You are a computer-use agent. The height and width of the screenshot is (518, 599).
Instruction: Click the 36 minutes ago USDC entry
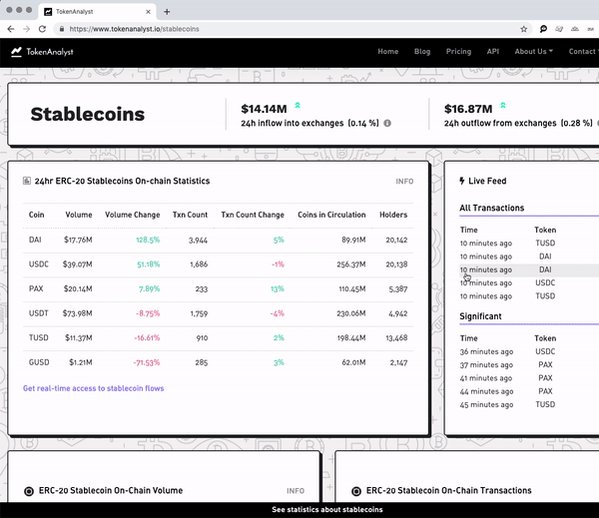click(529, 351)
